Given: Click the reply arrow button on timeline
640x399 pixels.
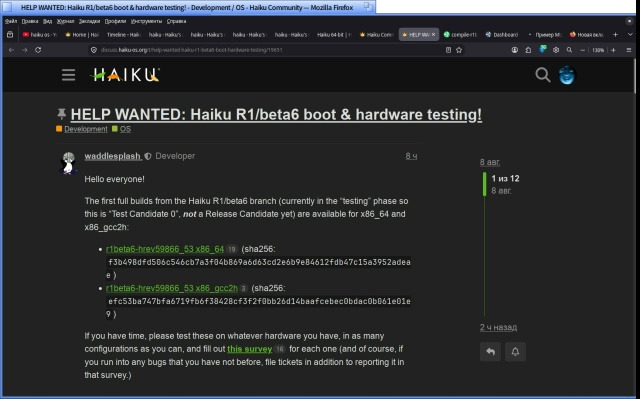Looking at the screenshot, I should (491, 352).
